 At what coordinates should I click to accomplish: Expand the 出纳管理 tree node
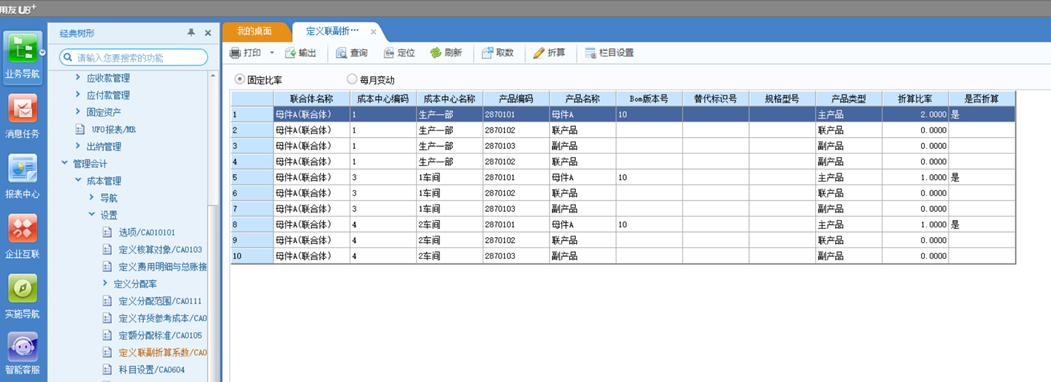pyautogui.click(x=78, y=146)
